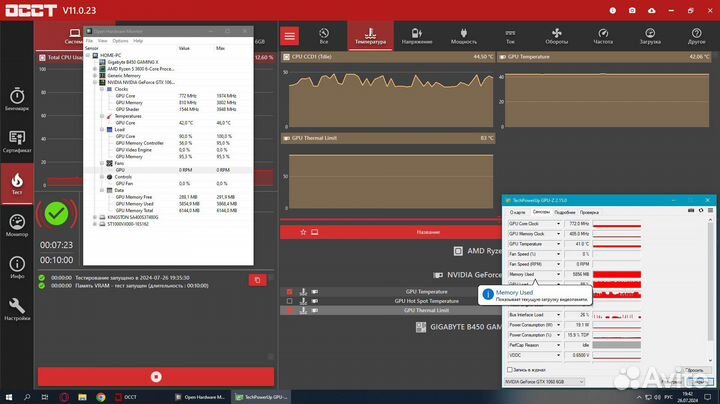Toggle the GPU Temperature graph checkbox
Image resolution: width=720 pixels, height=404 pixels.
pyautogui.click(x=289, y=292)
